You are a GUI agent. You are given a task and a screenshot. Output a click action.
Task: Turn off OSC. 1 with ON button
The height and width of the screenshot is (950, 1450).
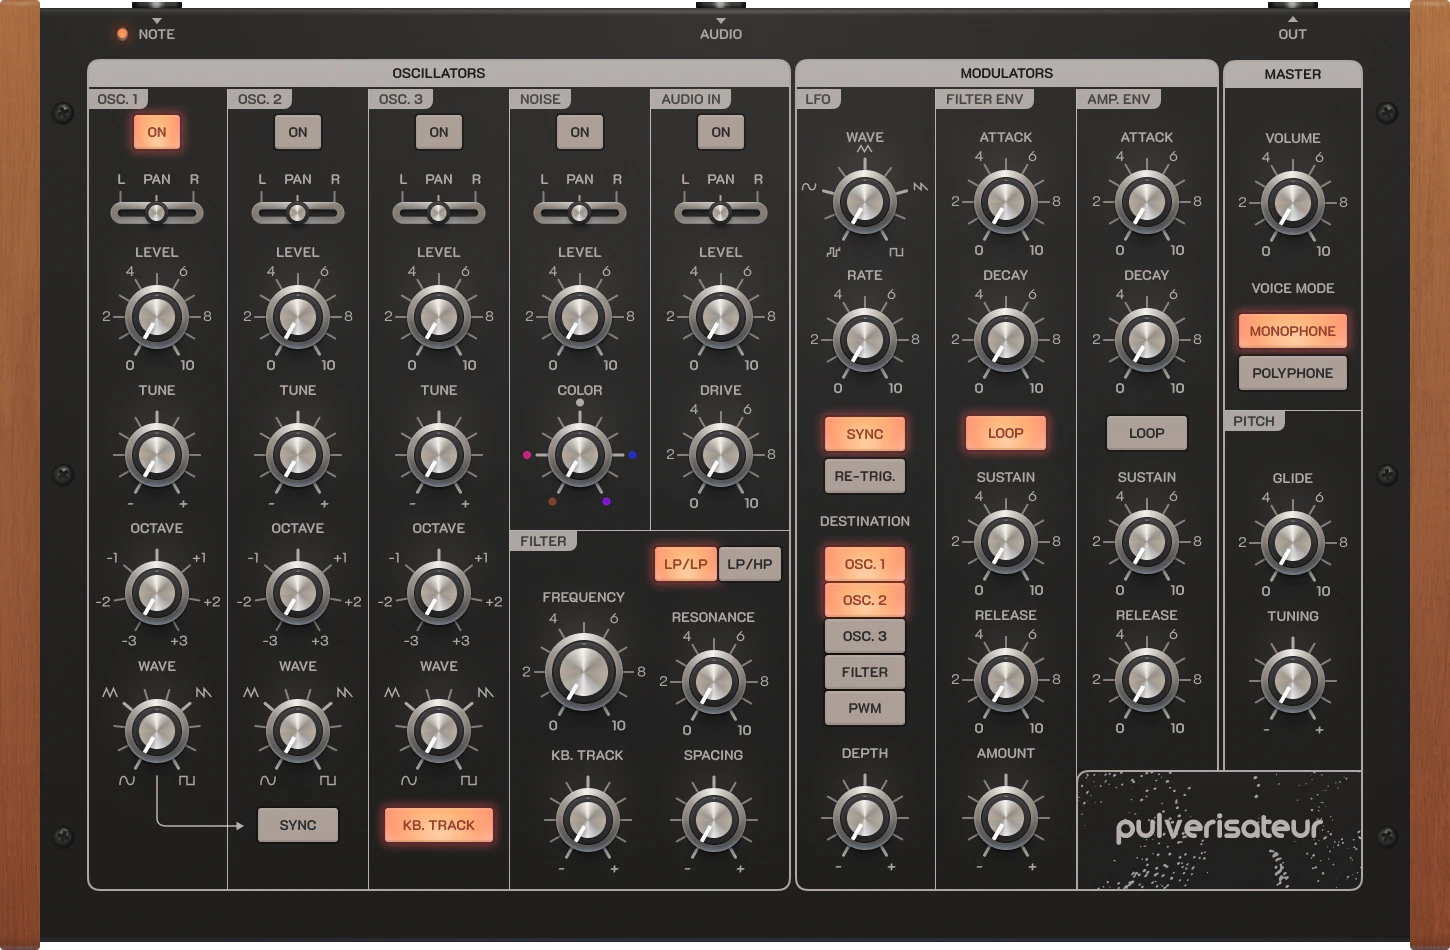(x=157, y=132)
